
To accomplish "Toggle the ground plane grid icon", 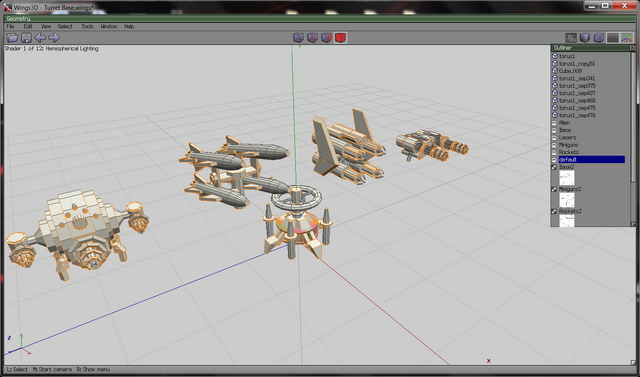I will (x=613, y=38).
